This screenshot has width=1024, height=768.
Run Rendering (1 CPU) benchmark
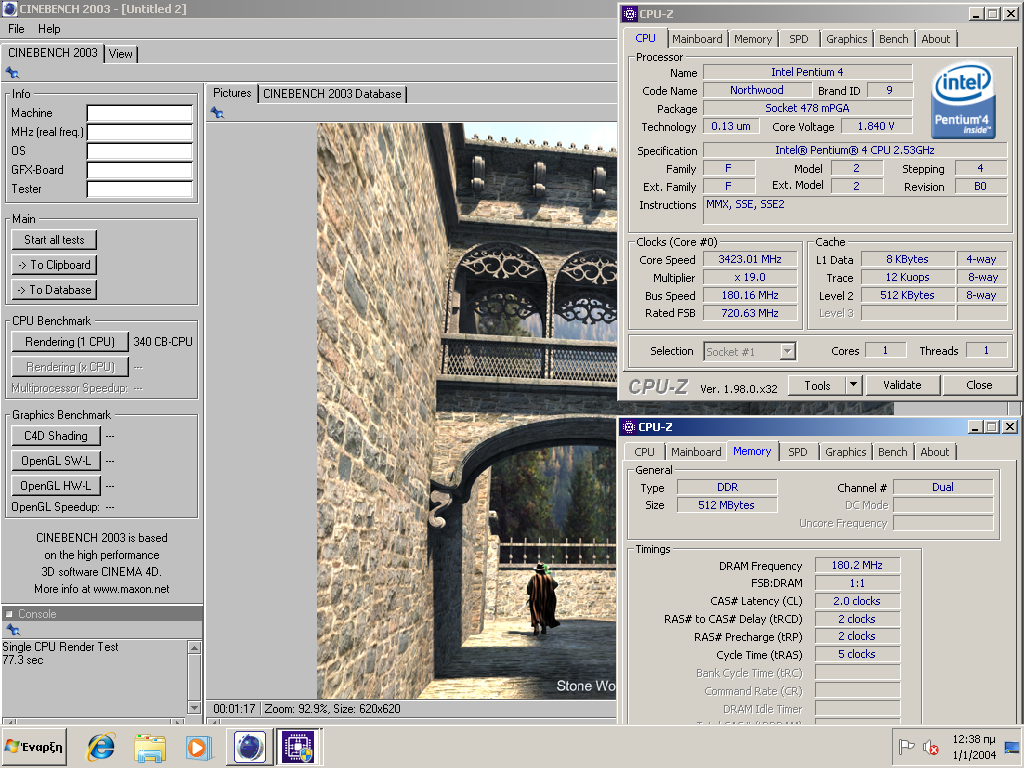tap(70, 342)
